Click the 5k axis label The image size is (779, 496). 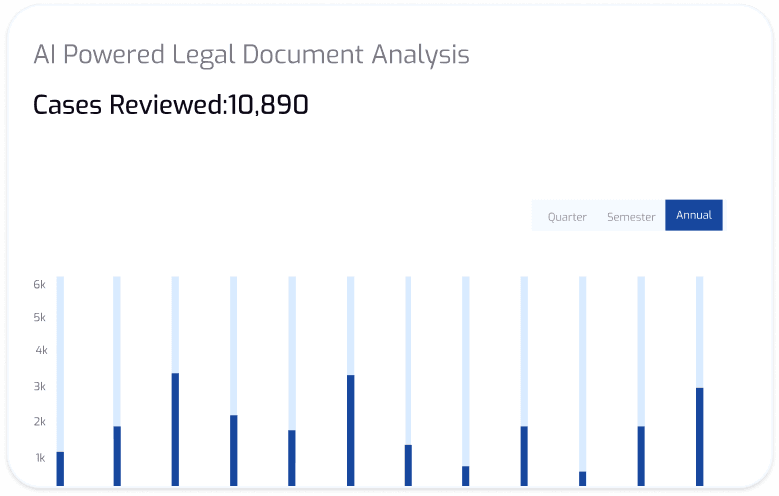39,317
